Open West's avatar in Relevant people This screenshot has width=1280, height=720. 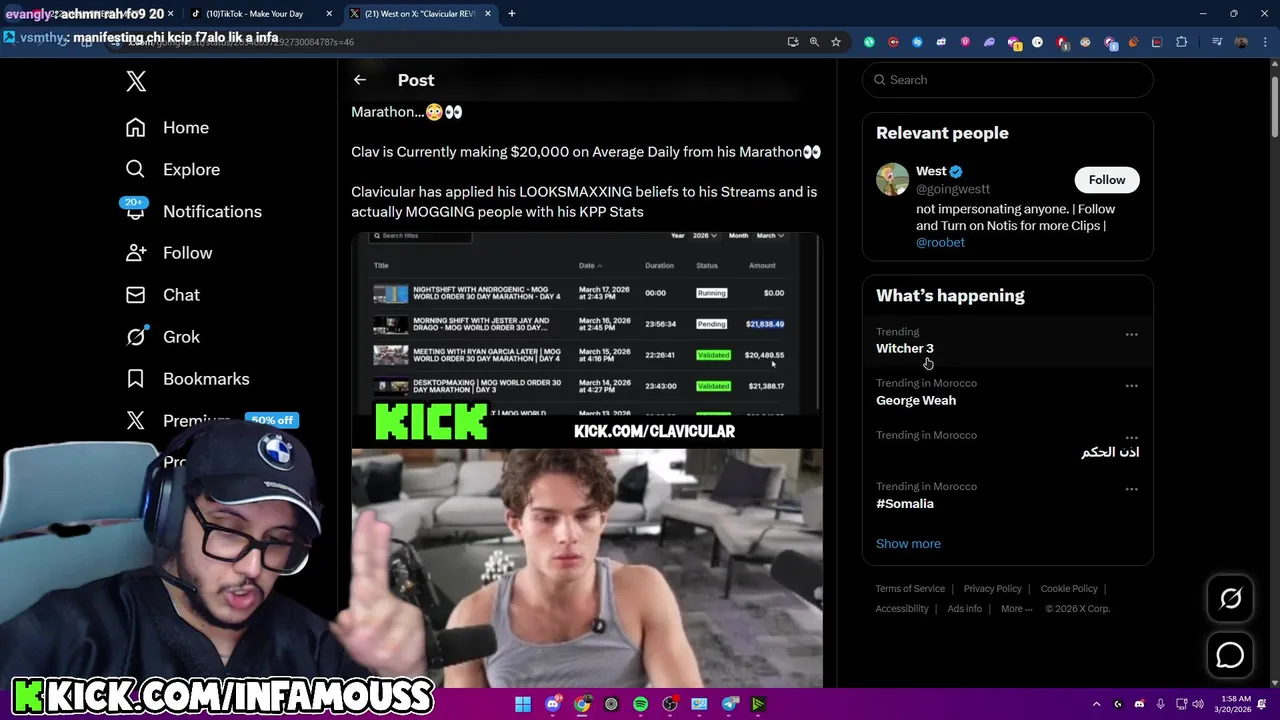coord(892,180)
